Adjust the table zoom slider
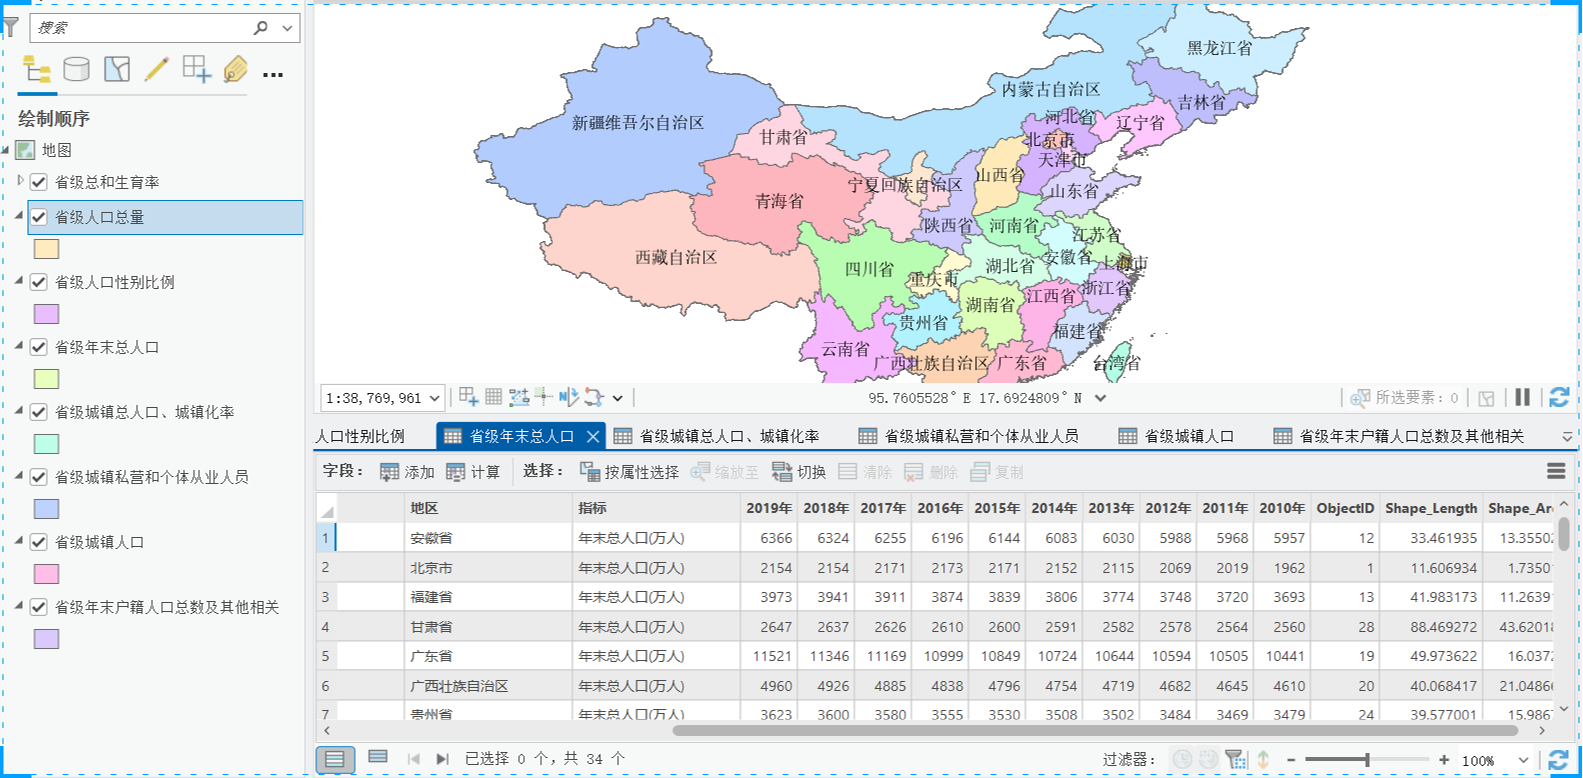 [x=1367, y=760]
